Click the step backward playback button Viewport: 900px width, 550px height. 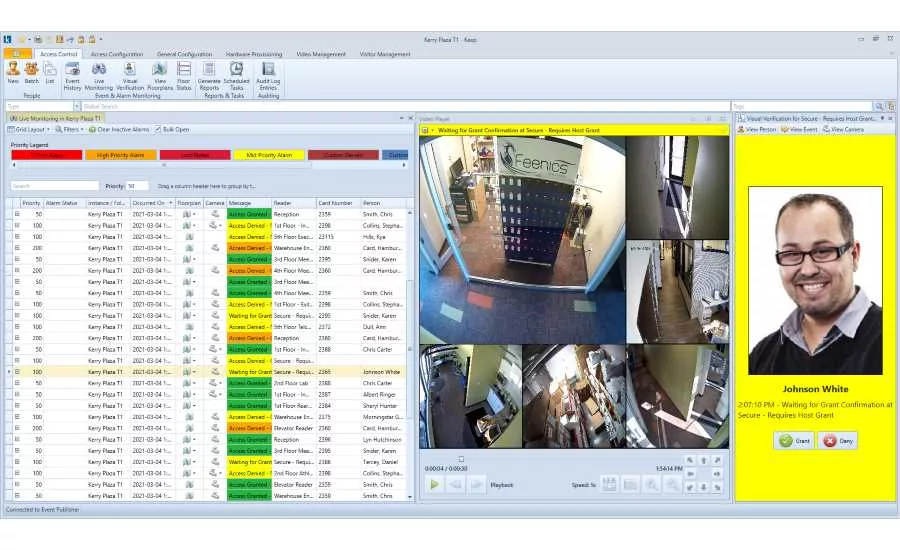(456, 485)
